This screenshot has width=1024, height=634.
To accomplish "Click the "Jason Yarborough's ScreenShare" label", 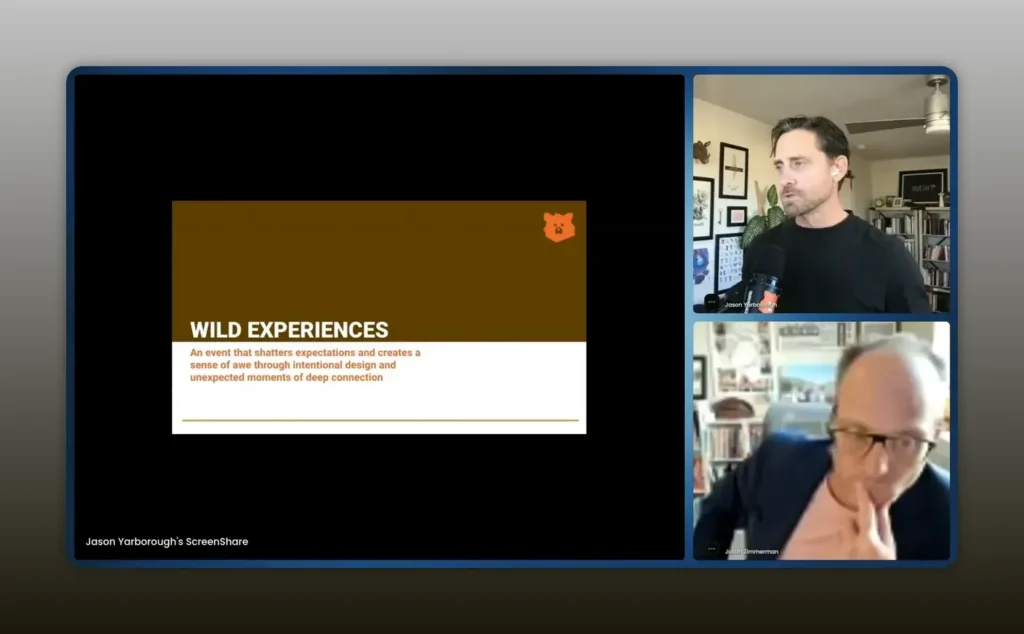I will 167,541.
